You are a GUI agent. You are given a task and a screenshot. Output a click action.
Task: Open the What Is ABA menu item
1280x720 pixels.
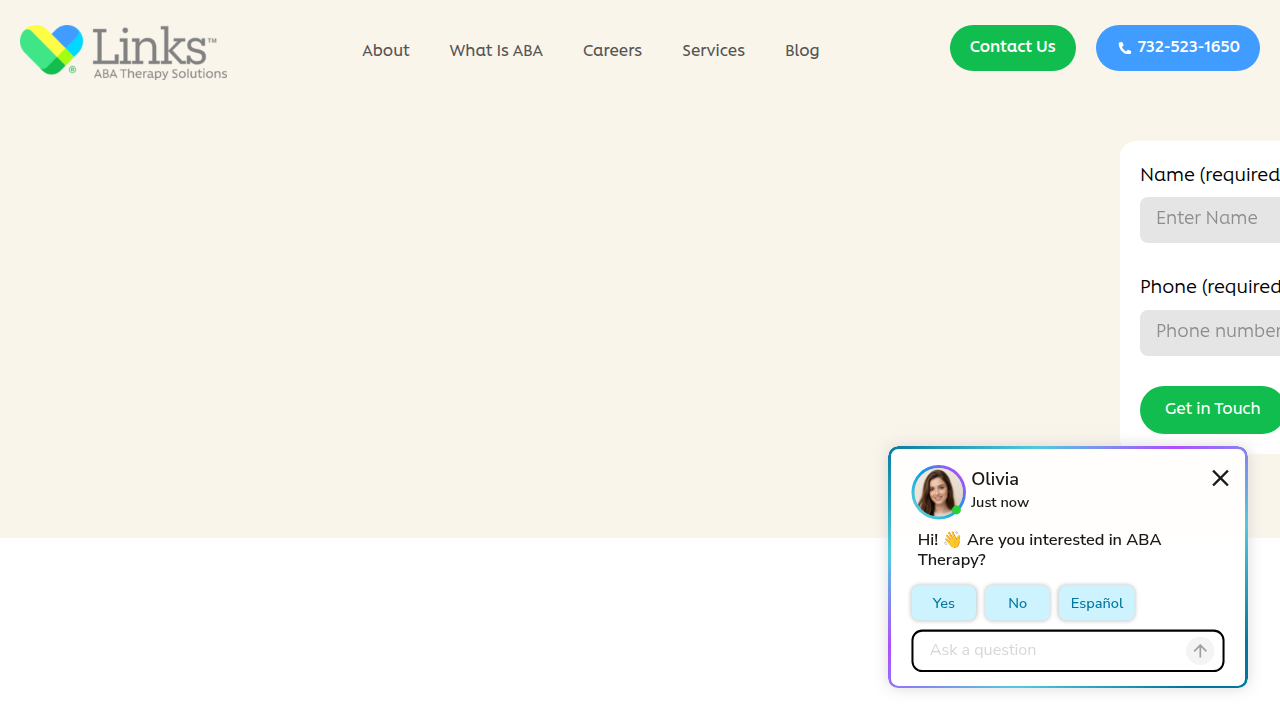496,51
